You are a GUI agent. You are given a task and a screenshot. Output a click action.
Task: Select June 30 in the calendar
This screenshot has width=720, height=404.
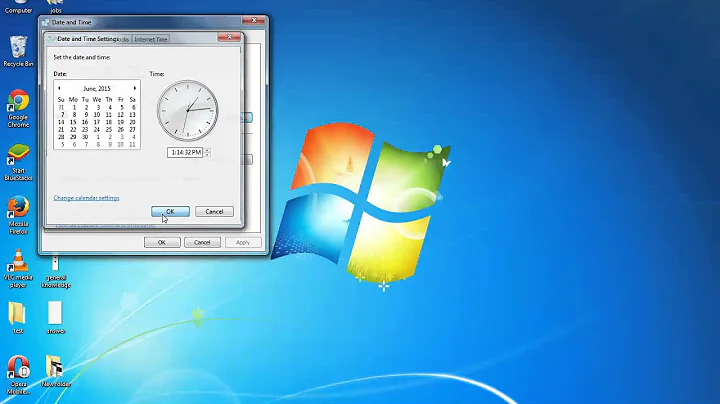tap(85, 137)
